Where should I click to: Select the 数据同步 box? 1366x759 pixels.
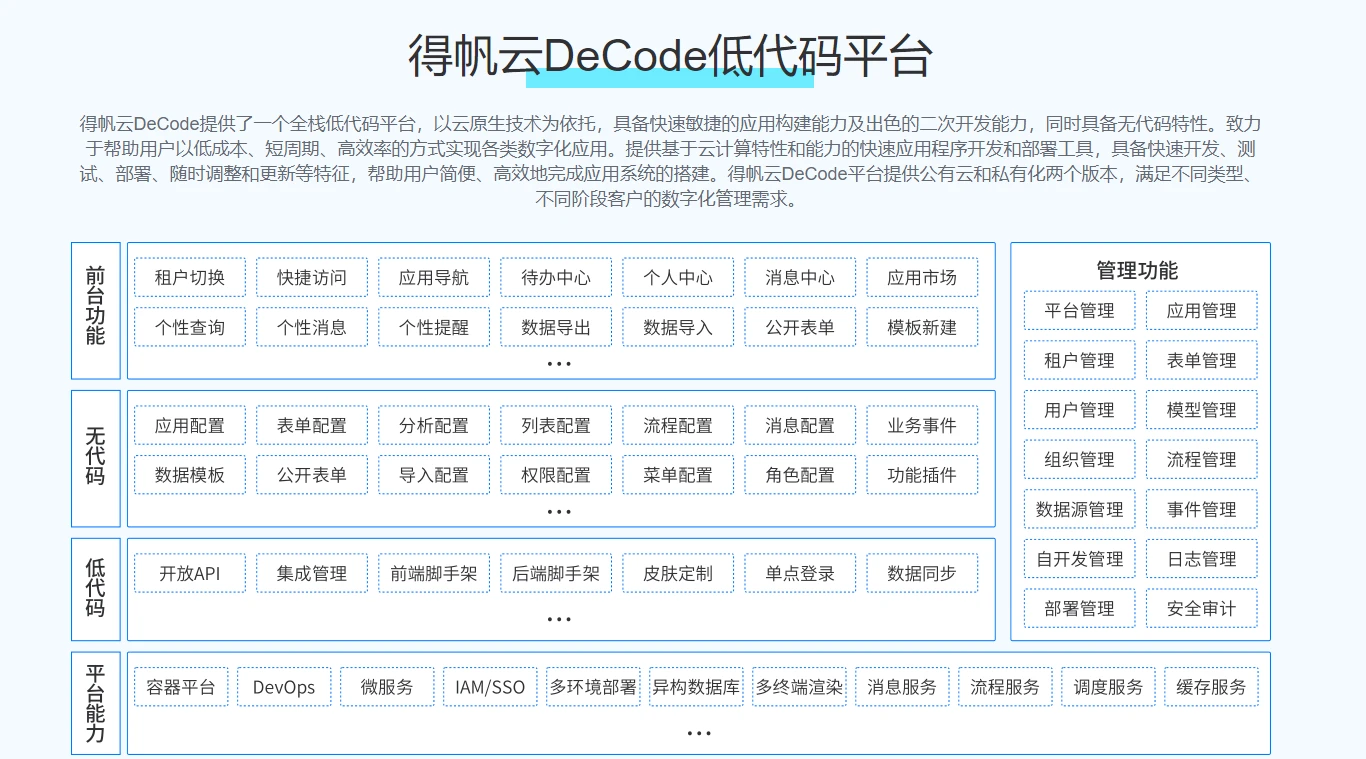click(x=922, y=574)
